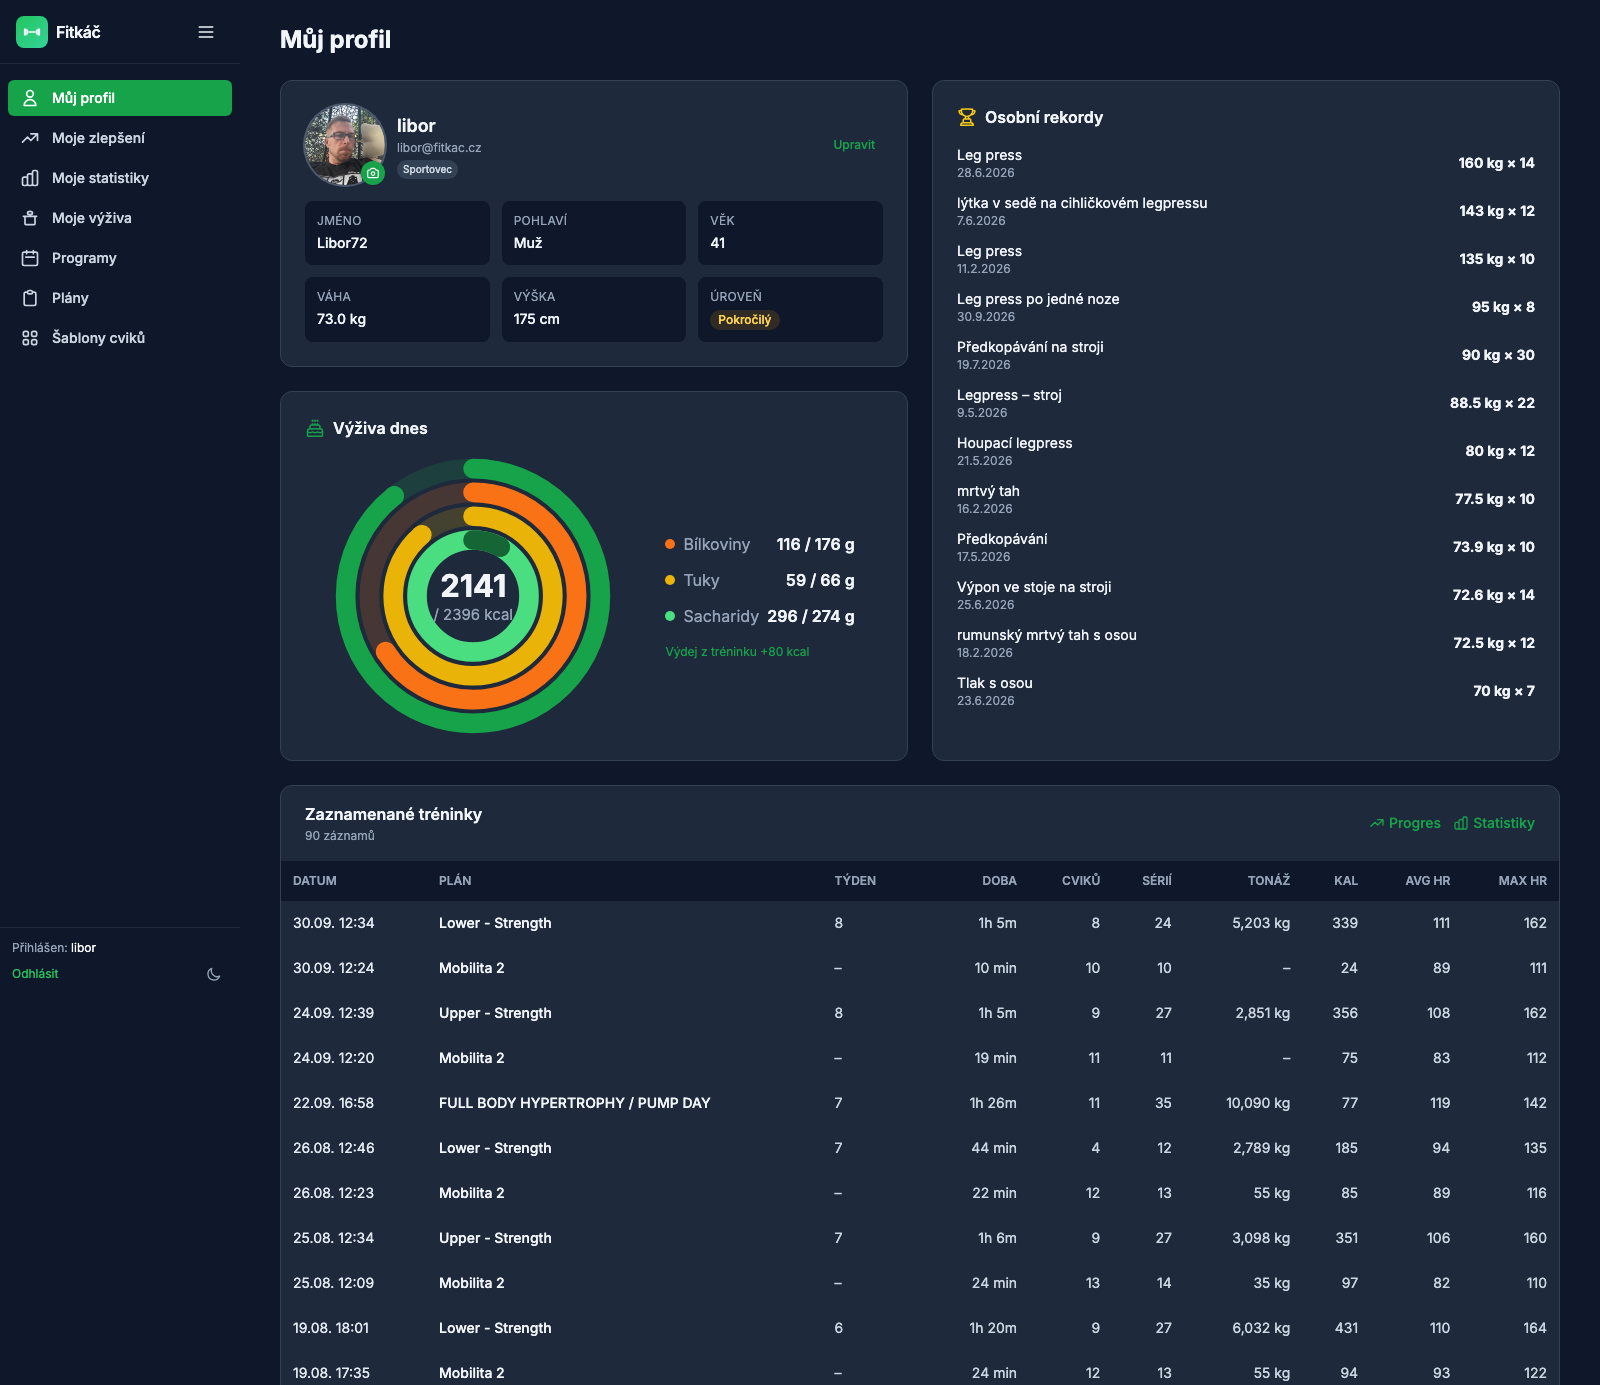Screen dimensions: 1600x1385
Task: Click the Moje statistiky bar chart icon
Action: pos(30,178)
